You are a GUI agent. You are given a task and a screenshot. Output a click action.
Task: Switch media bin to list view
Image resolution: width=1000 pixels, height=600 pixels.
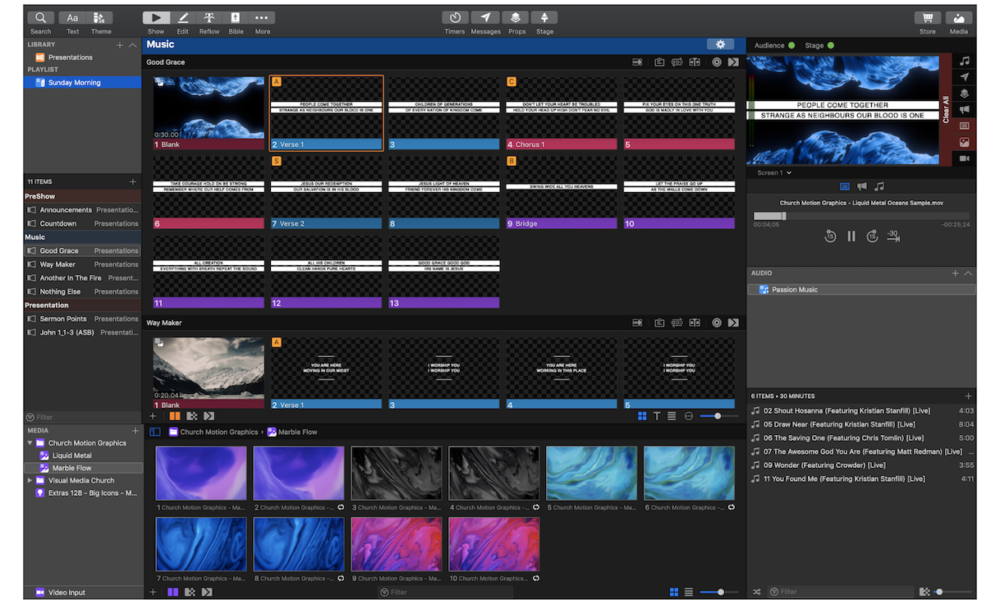689,592
